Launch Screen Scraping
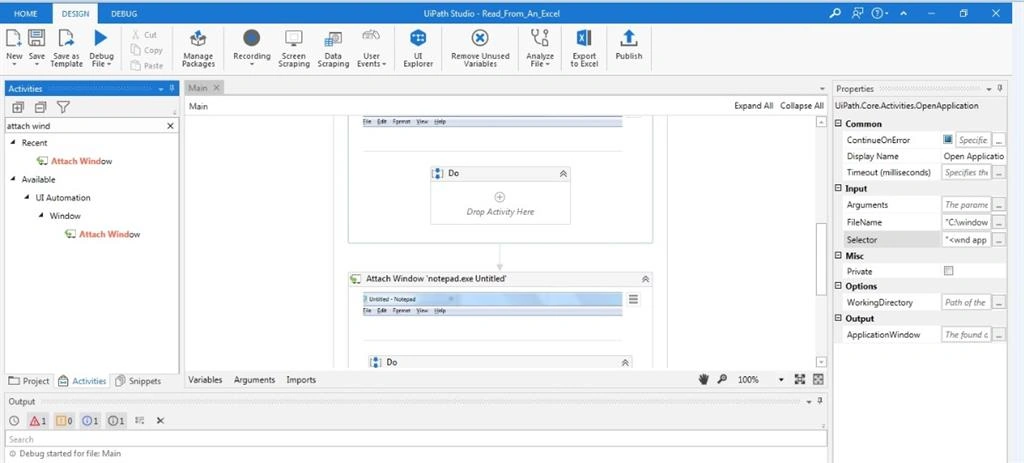The image size is (1024, 463). pyautogui.click(x=294, y=48)
